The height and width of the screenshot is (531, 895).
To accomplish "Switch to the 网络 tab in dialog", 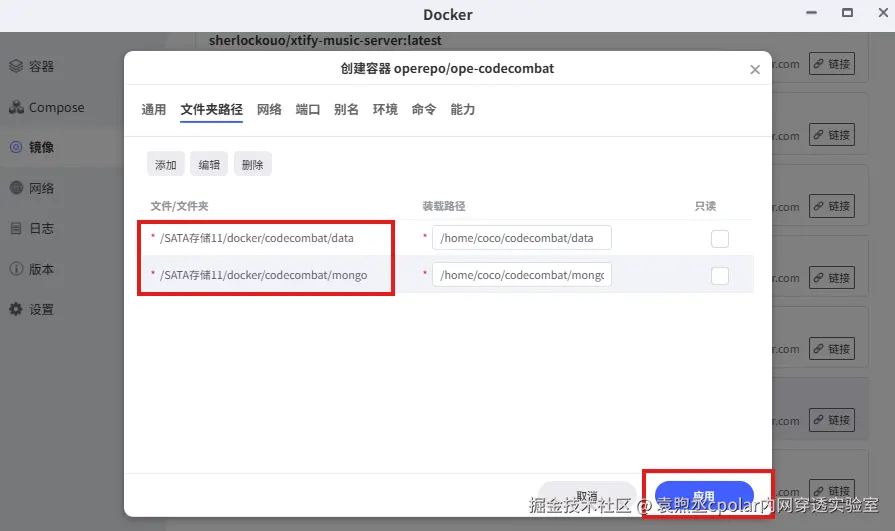I will (x=269, y=109).
